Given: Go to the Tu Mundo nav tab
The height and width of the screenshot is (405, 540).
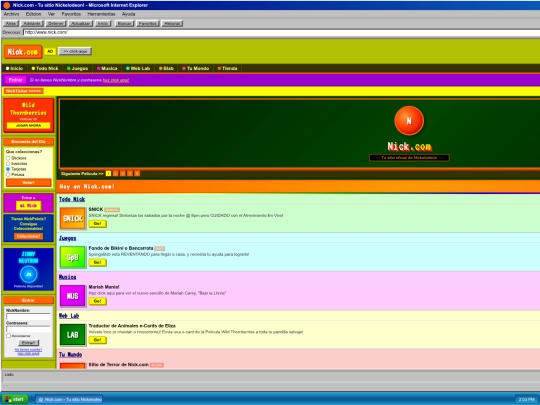Looking at the screenshot, I should click(x=195, y=69).
